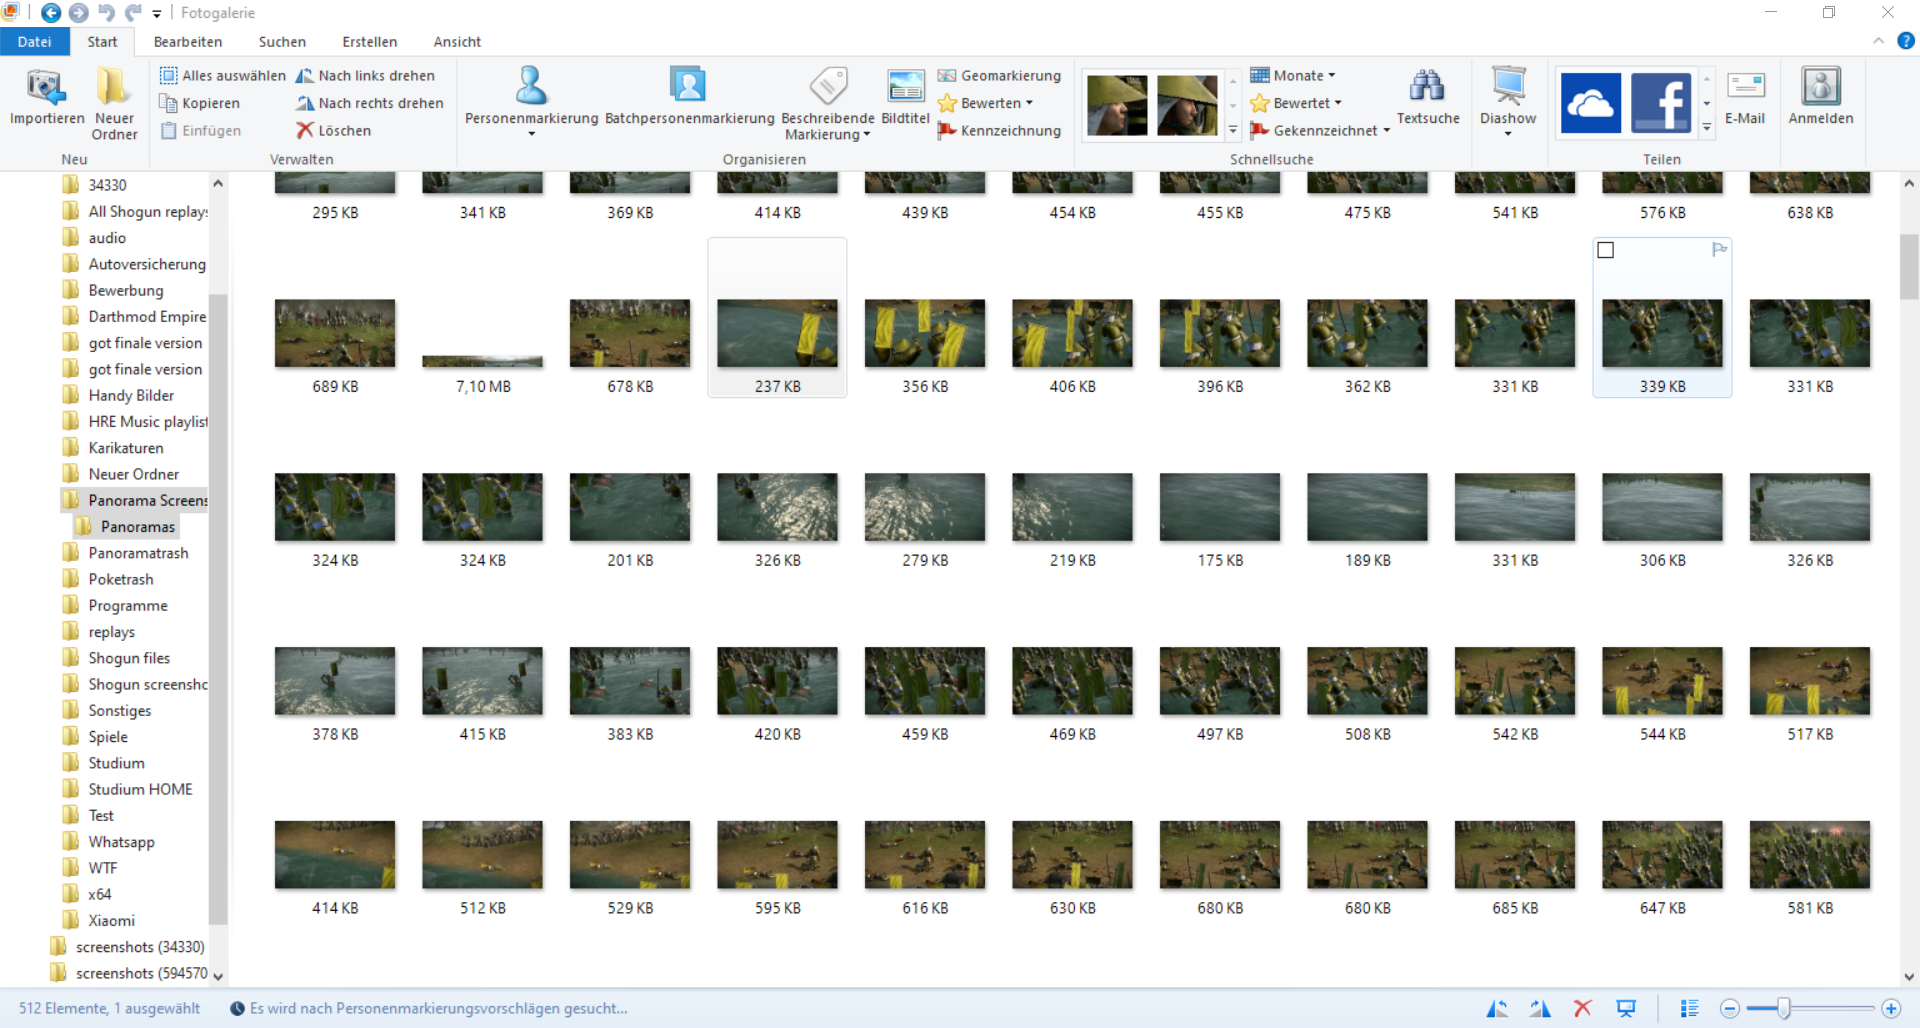Image resolution: width=1920 pixels, height=1028 pixels.
Task: Click the first person face in Schnellsuche
Action: click(1117, 105)
